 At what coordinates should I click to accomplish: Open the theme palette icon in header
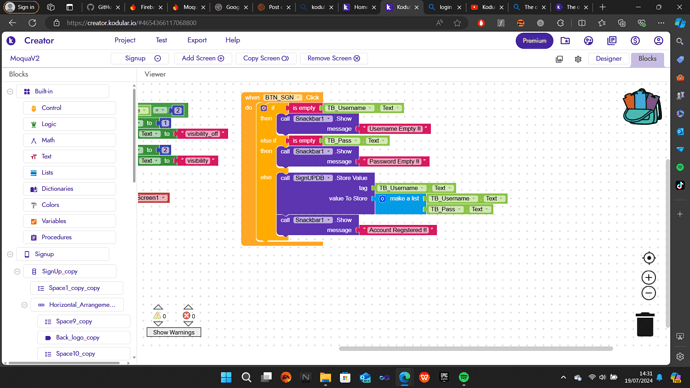[588, 40]
